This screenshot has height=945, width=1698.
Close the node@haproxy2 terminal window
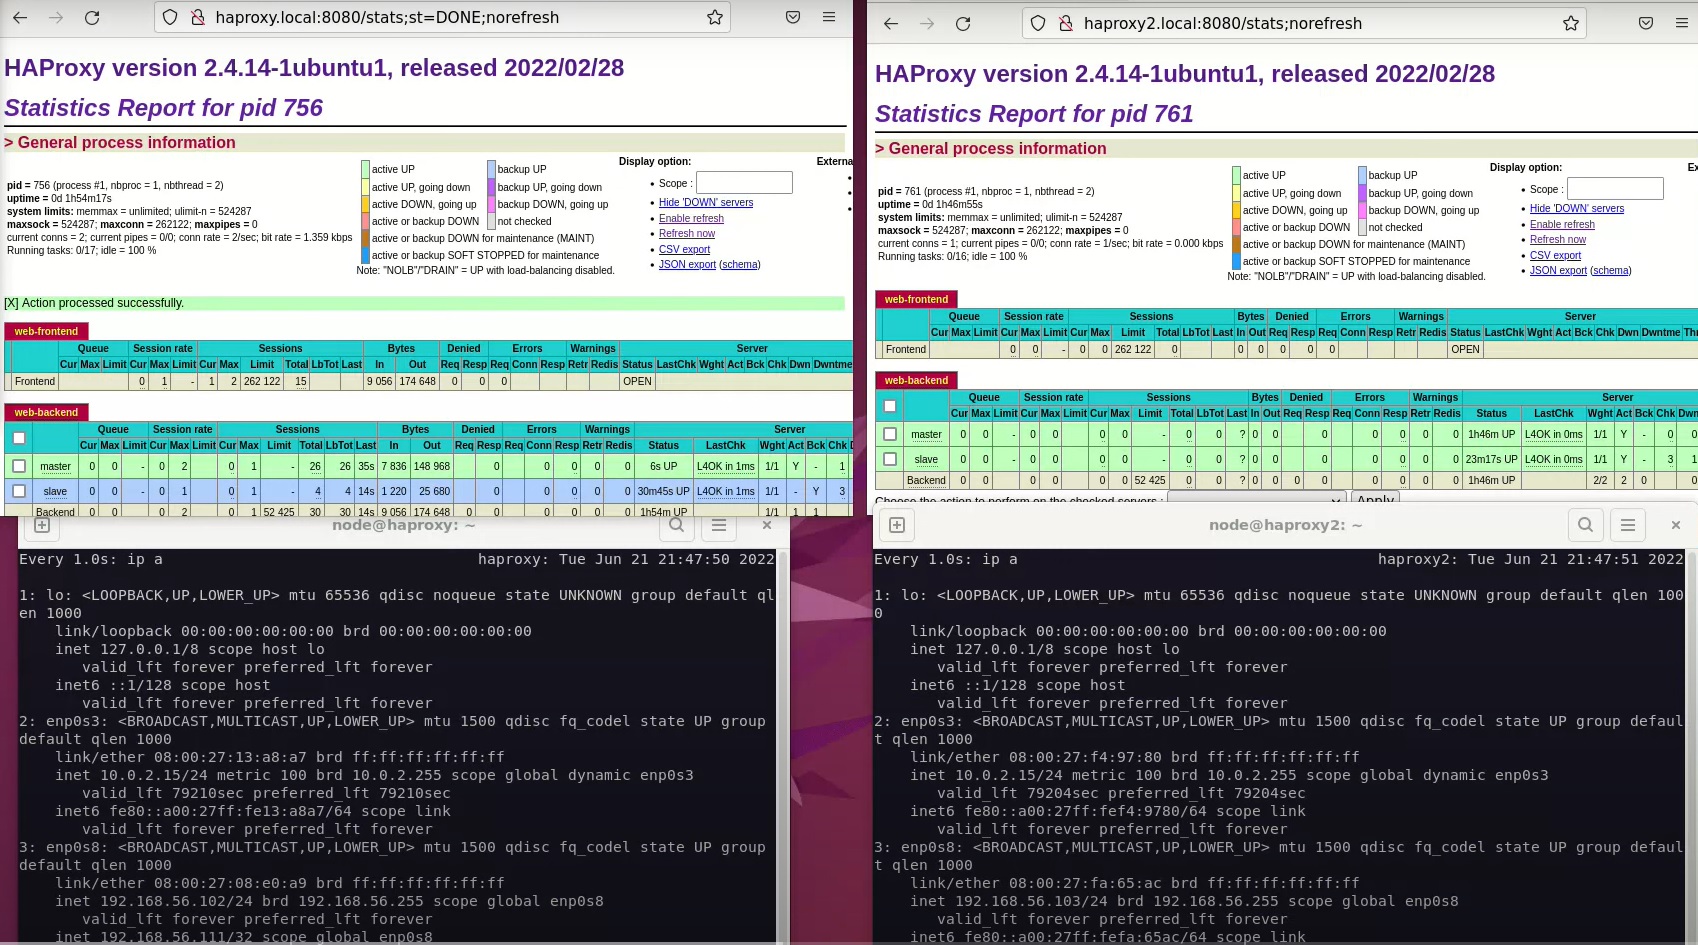[x=1676, y=524]
